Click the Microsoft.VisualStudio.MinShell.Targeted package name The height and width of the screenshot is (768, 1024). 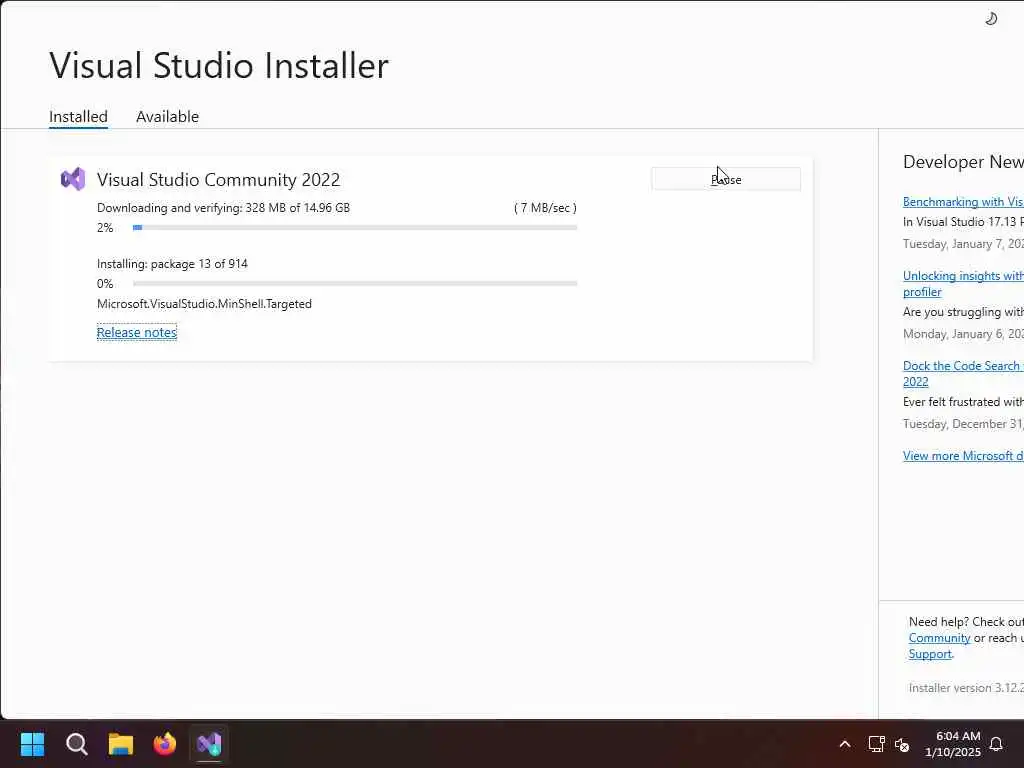pos(204,304)
